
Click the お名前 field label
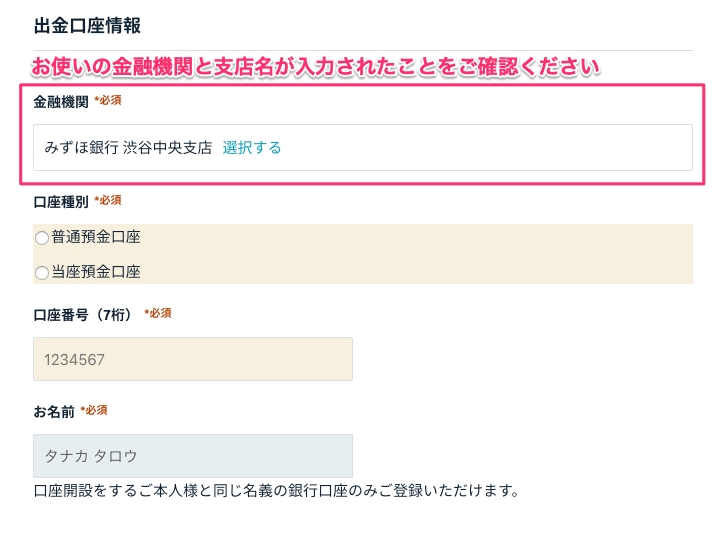coord(54,411)
